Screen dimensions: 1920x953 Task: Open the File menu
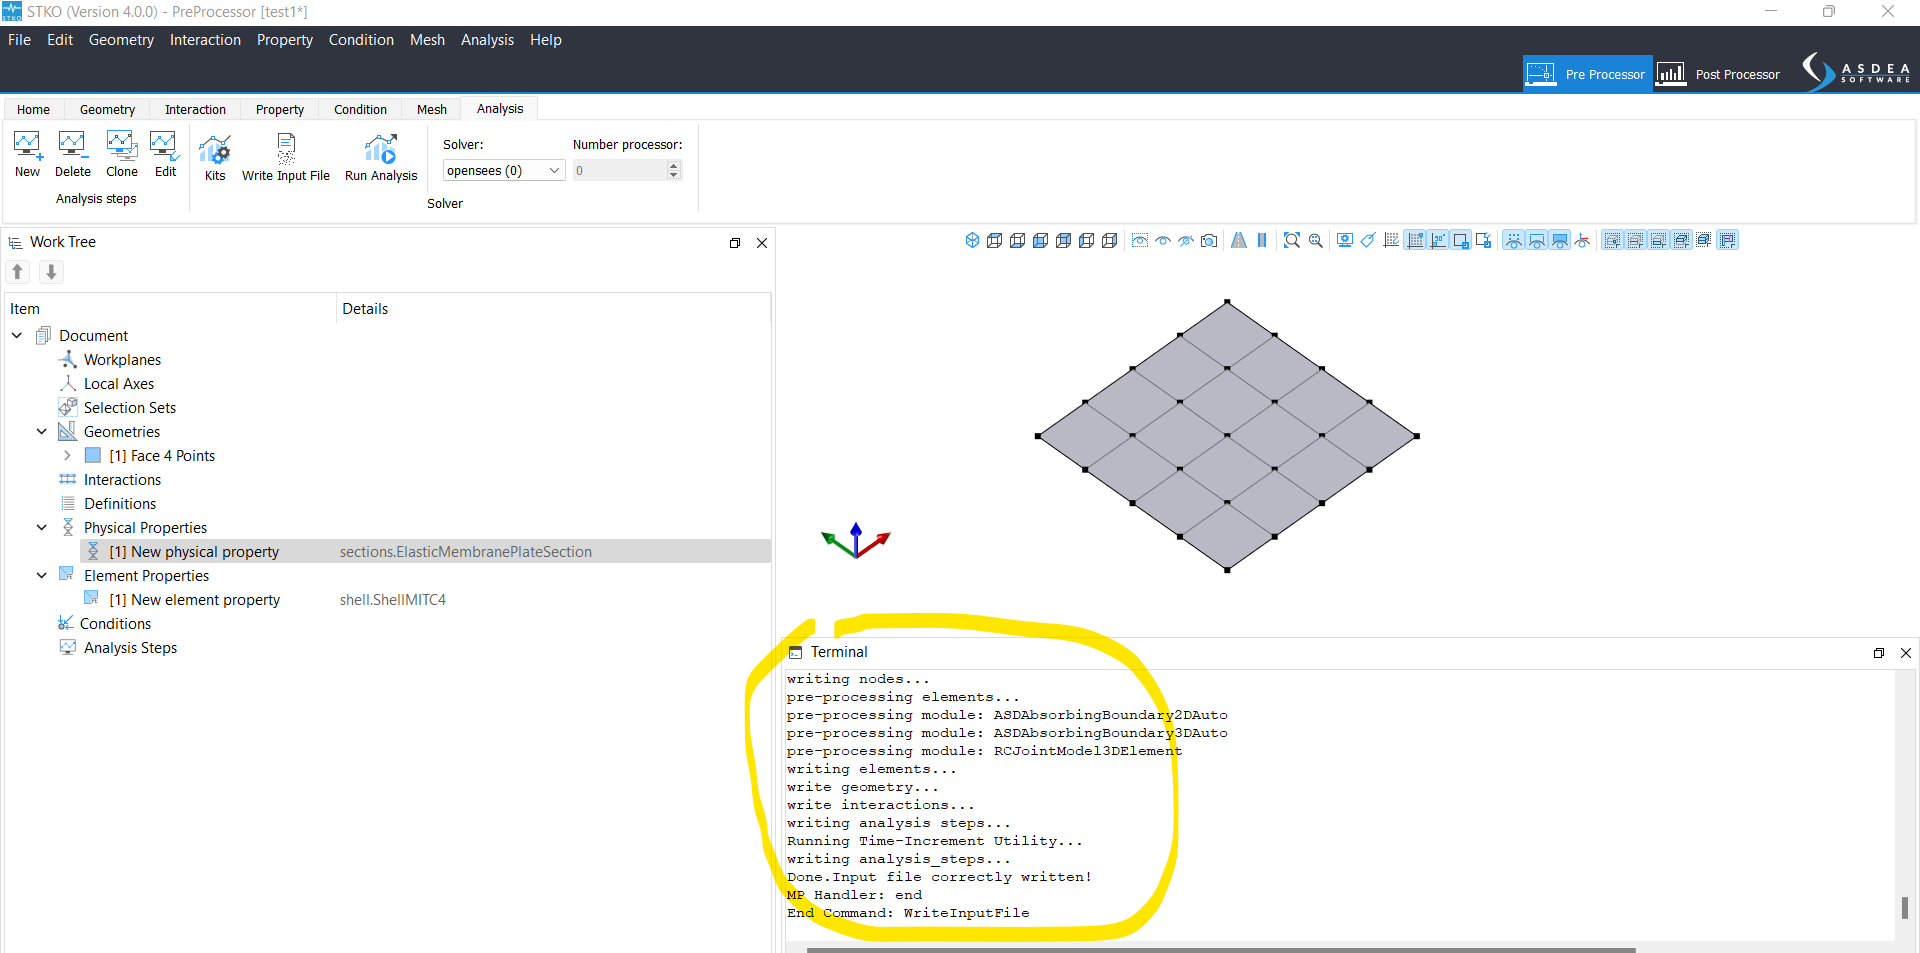click(x=19, y=40)
